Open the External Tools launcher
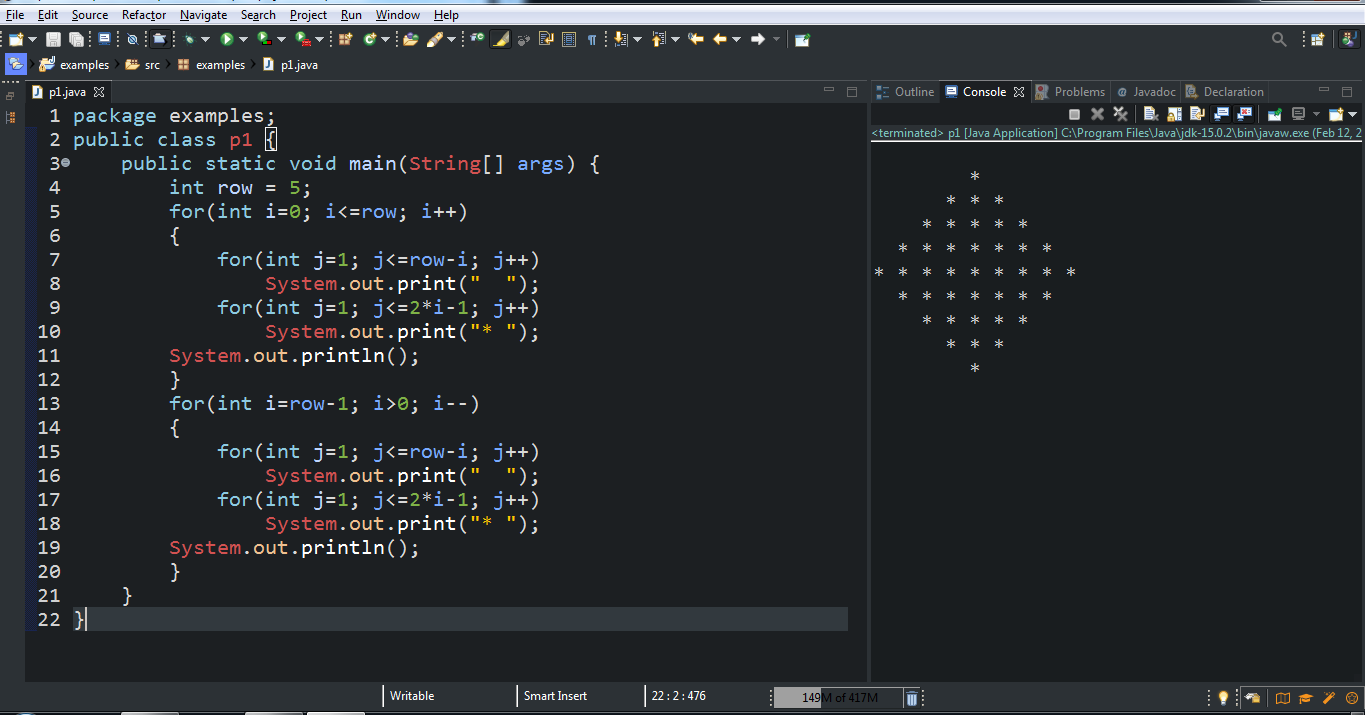1365x715 pixels. coord(300,39)
